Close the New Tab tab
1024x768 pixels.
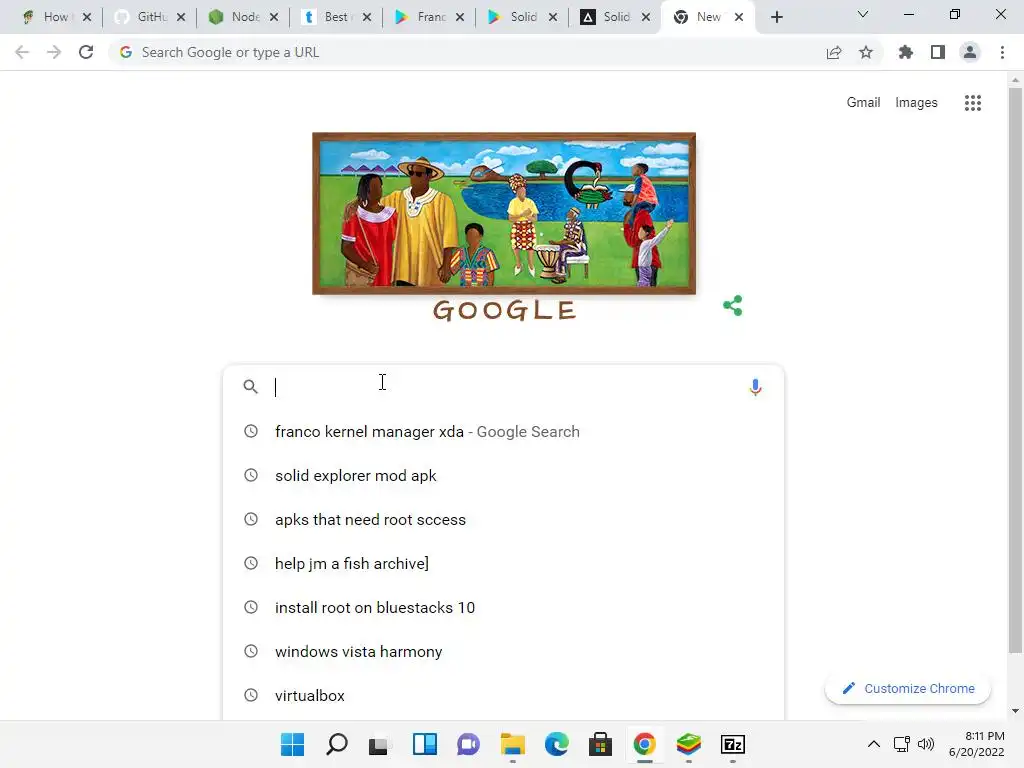739,17
